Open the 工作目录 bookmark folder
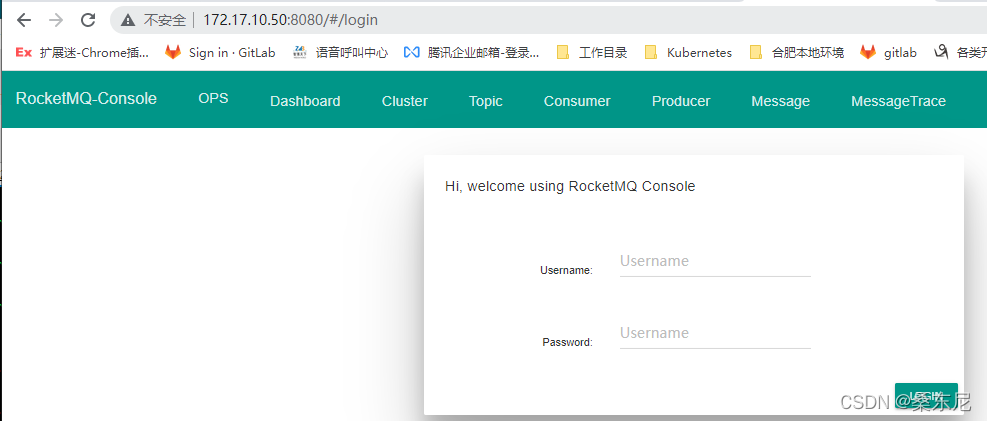Screen dimensions: 987x421 (592, 53)
